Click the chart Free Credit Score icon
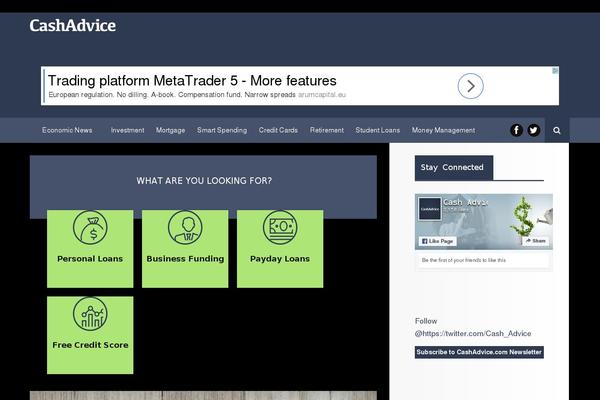 coord(90,314)
